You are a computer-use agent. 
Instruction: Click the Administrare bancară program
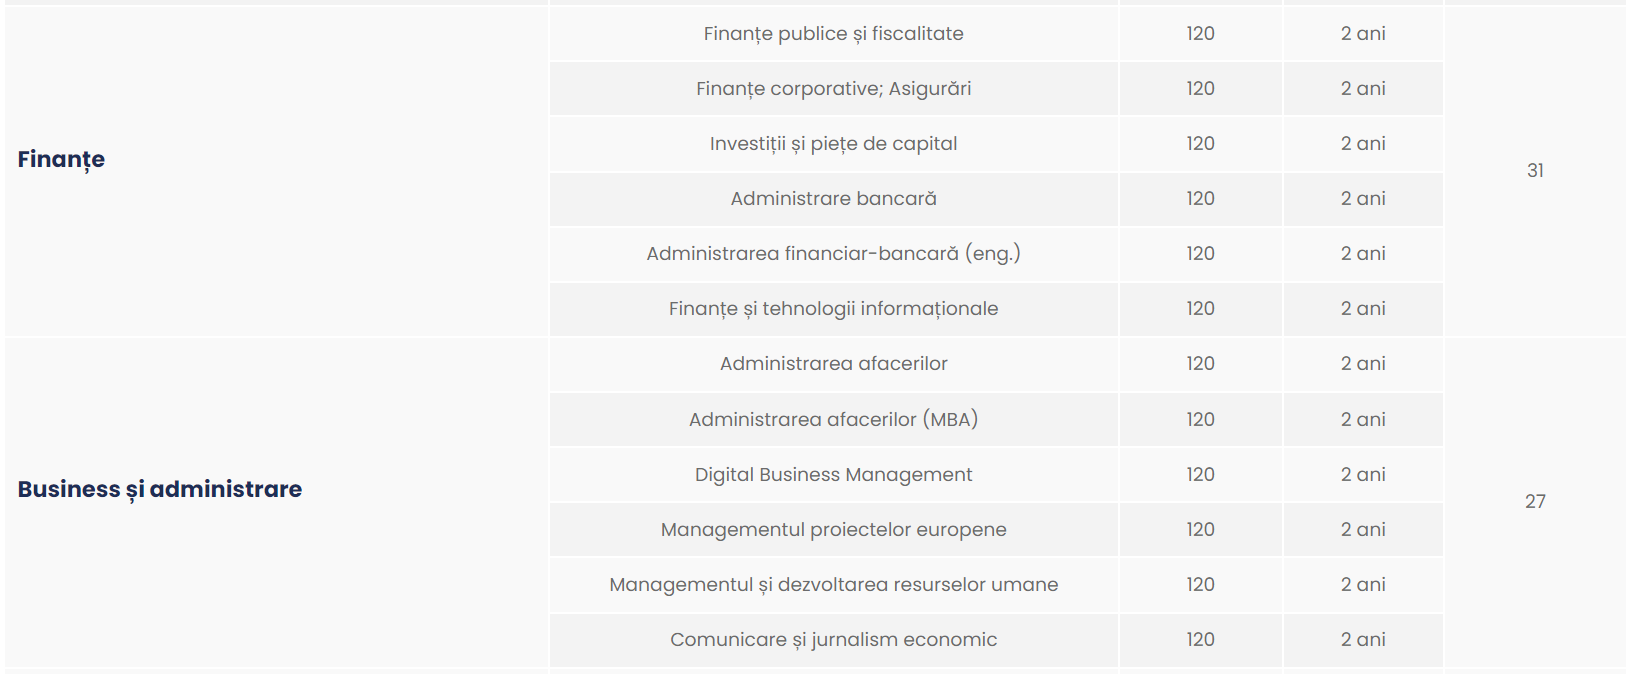coord(833,198)
